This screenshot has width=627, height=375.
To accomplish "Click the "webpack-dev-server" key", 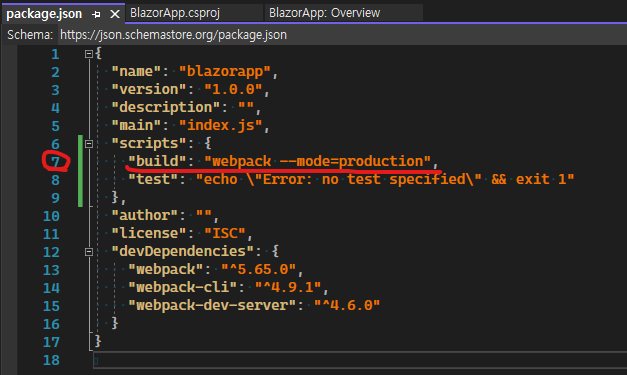I will pos(212,305).
